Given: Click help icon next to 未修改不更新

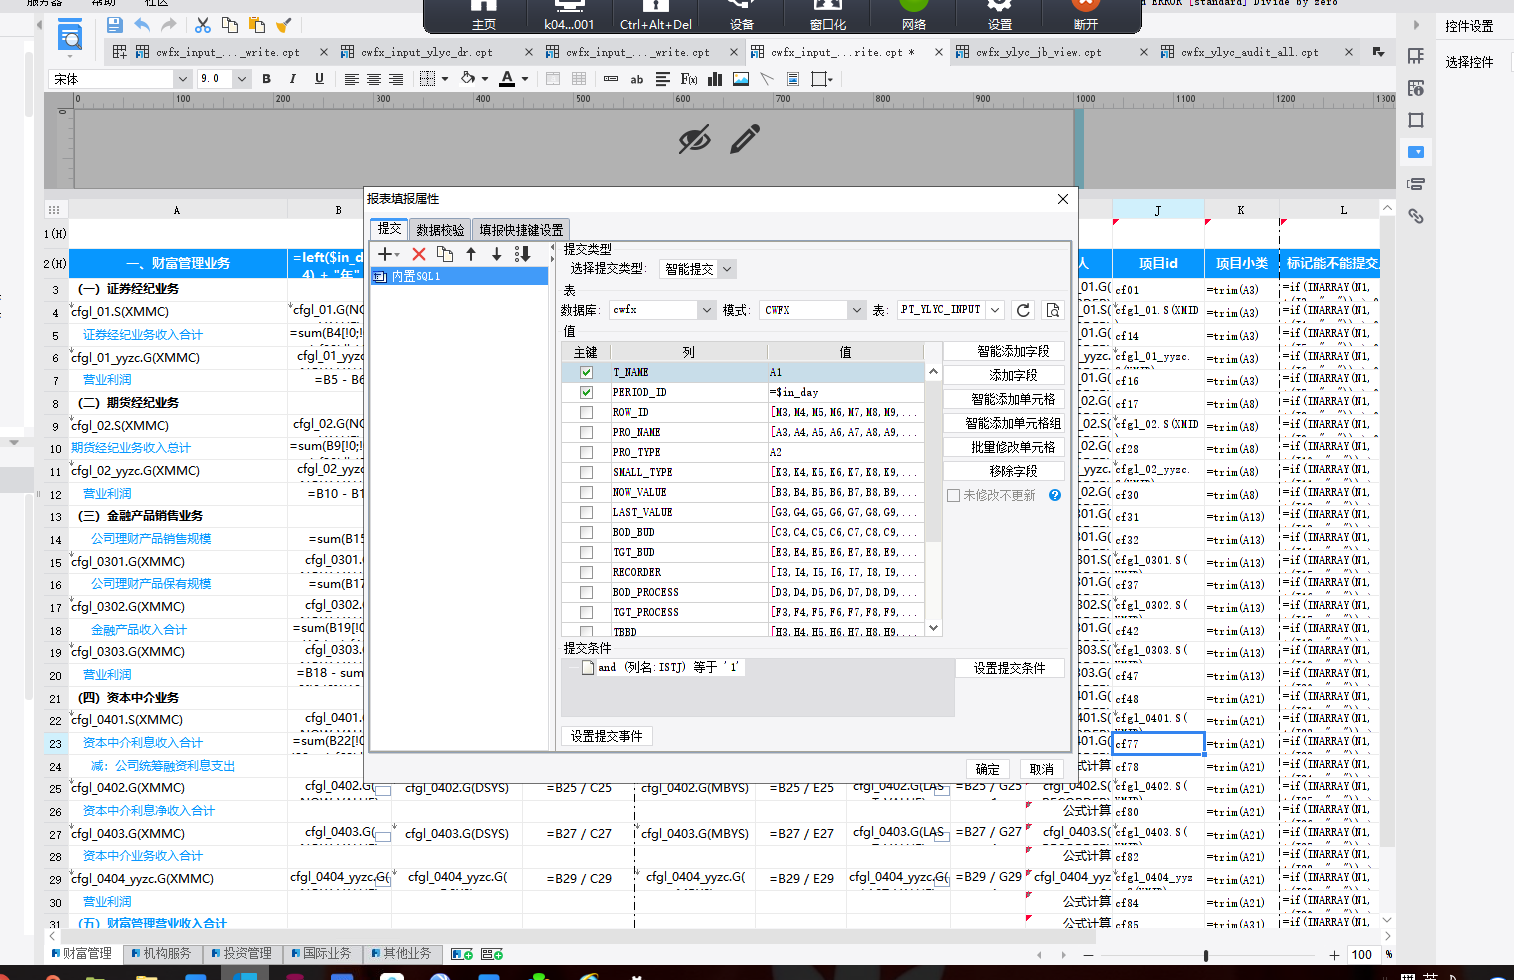Looking at the screenshot, I should click(1055, 495).
